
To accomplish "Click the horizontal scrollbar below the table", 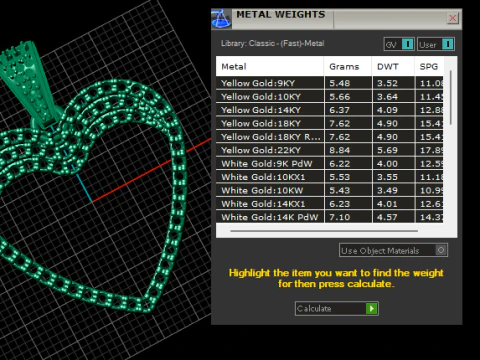I will pos(324,231).
